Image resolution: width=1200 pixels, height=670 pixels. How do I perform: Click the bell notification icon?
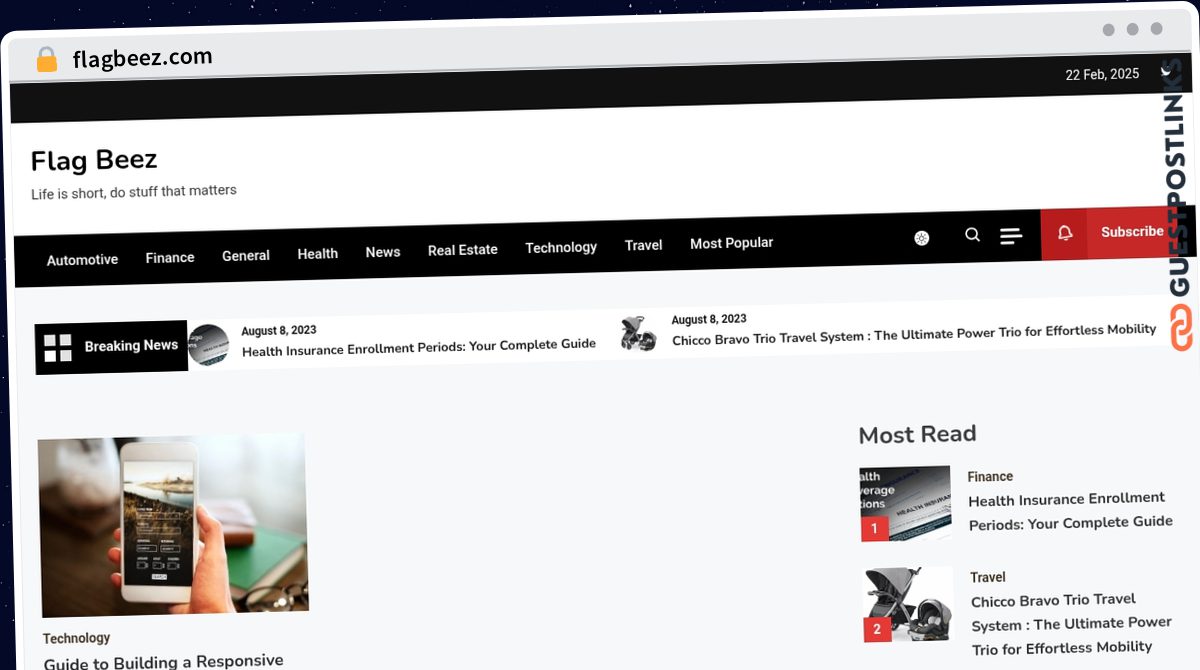[1065, 233]
